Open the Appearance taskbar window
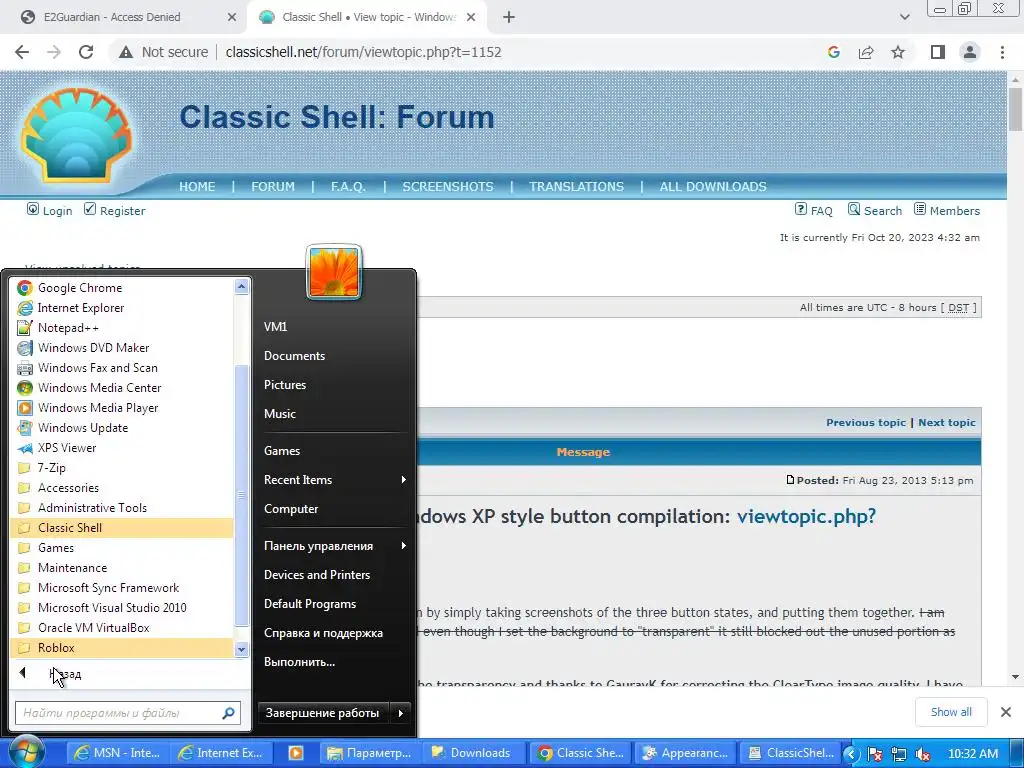Viewport: 1024px width, 768px height. click(x=685, y=753)
